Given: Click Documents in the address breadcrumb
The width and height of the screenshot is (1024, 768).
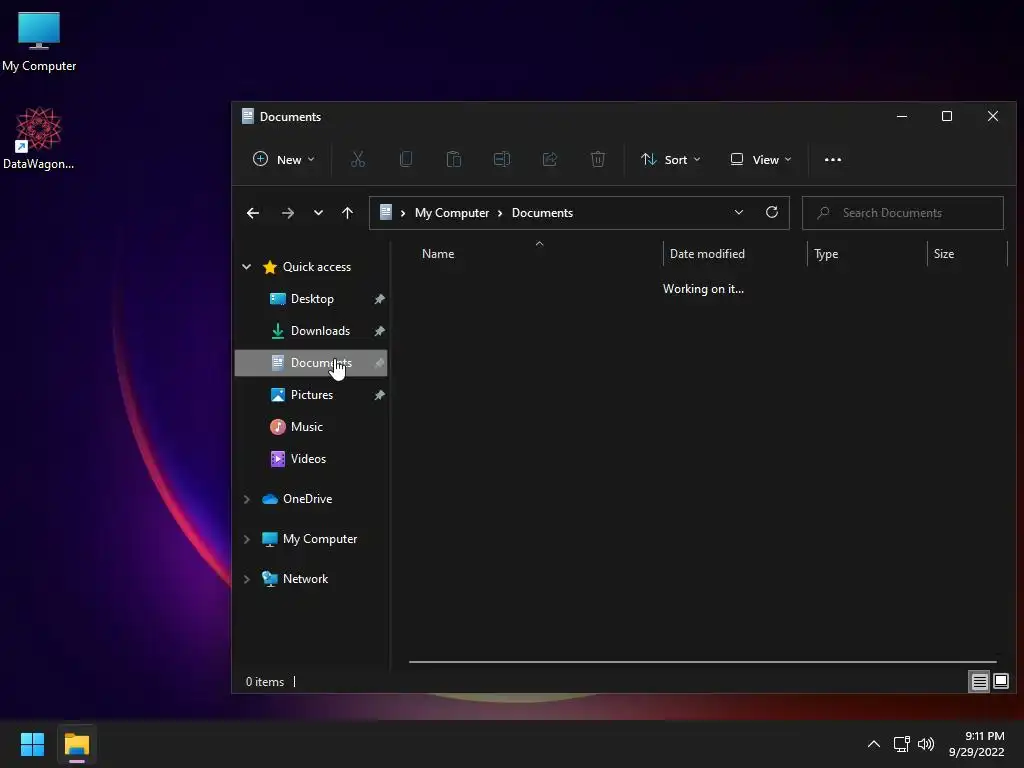Looking at the screenshot, I should [x=542, y=213].
